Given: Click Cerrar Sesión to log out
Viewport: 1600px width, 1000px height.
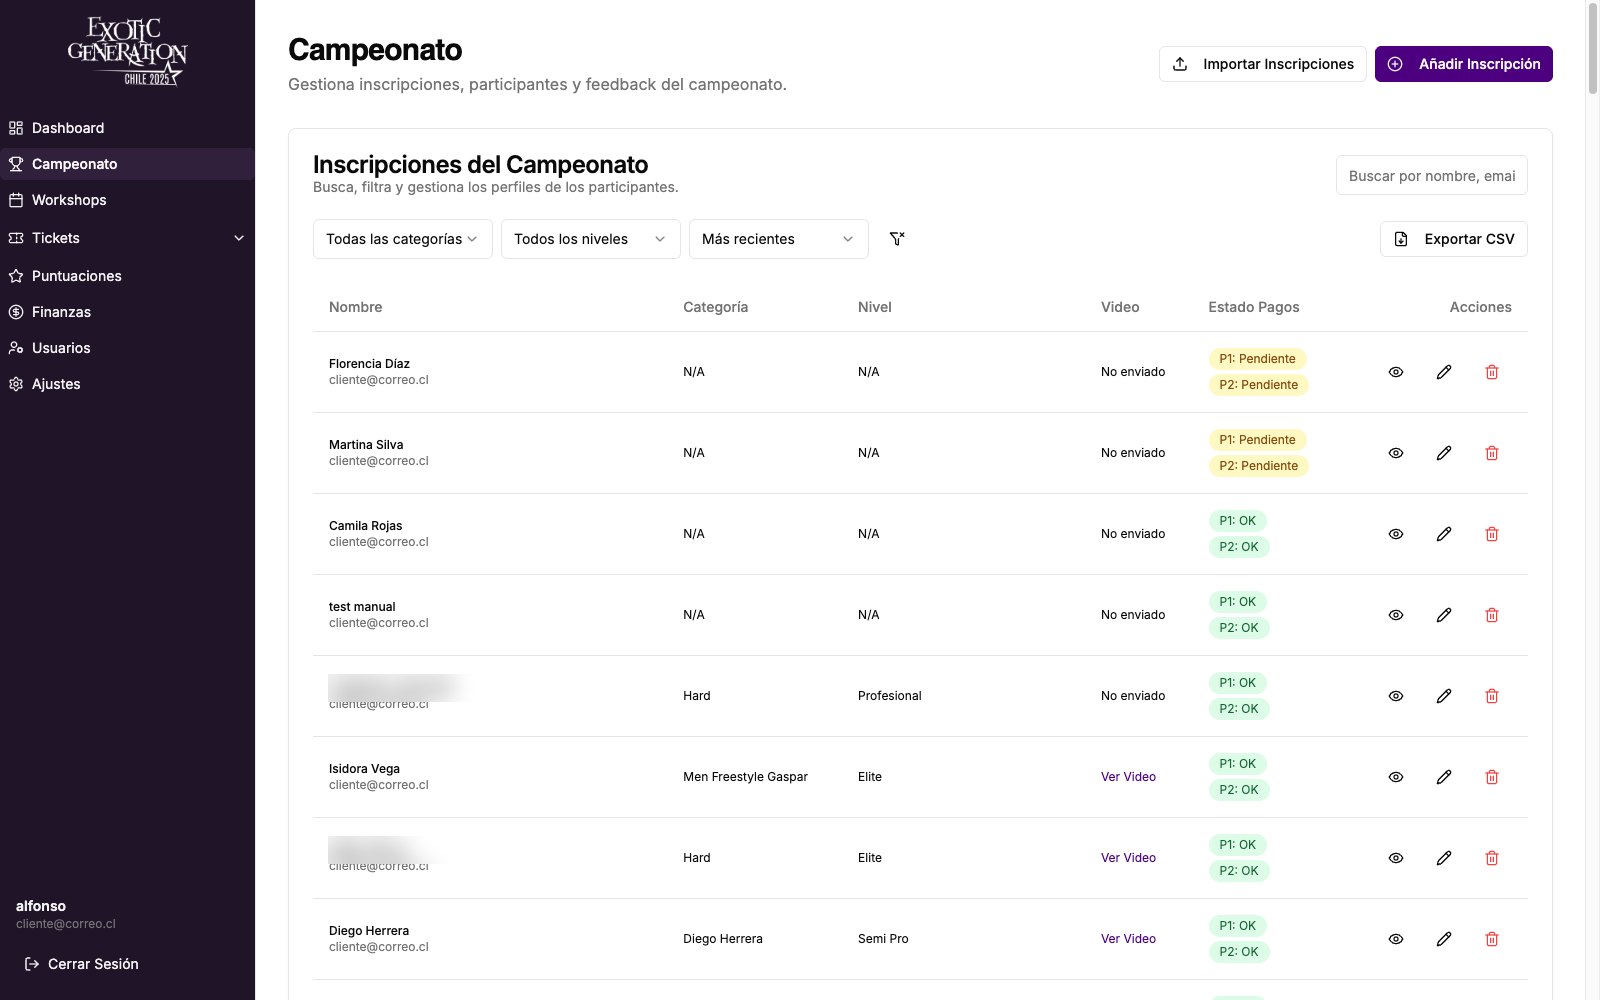Looking at the screenshot, I should click(82, 964).
